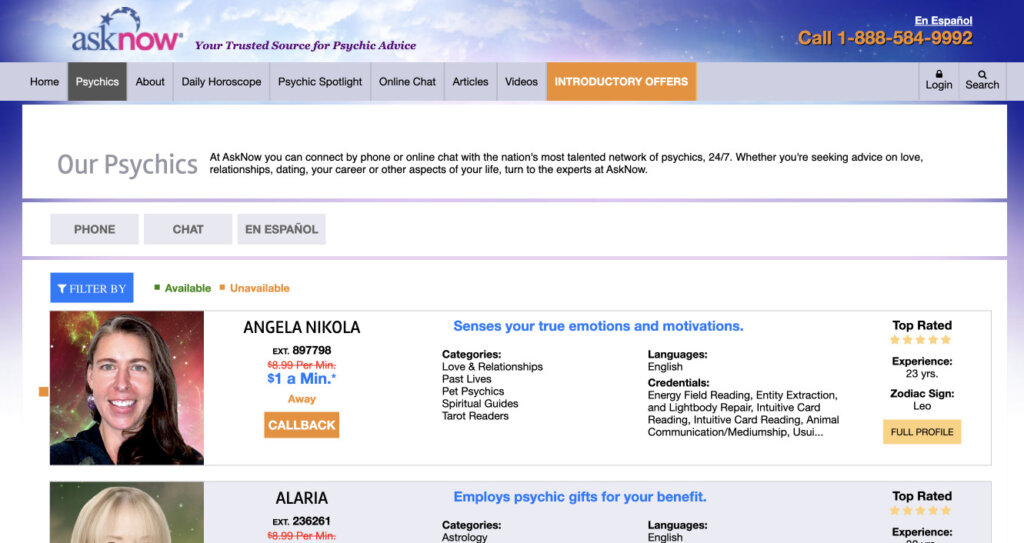Click 'Employs psychic gifts for your benefit.' headline
Screen dimensions: 1024x543
pyautogui.click(x=580, y=497)
